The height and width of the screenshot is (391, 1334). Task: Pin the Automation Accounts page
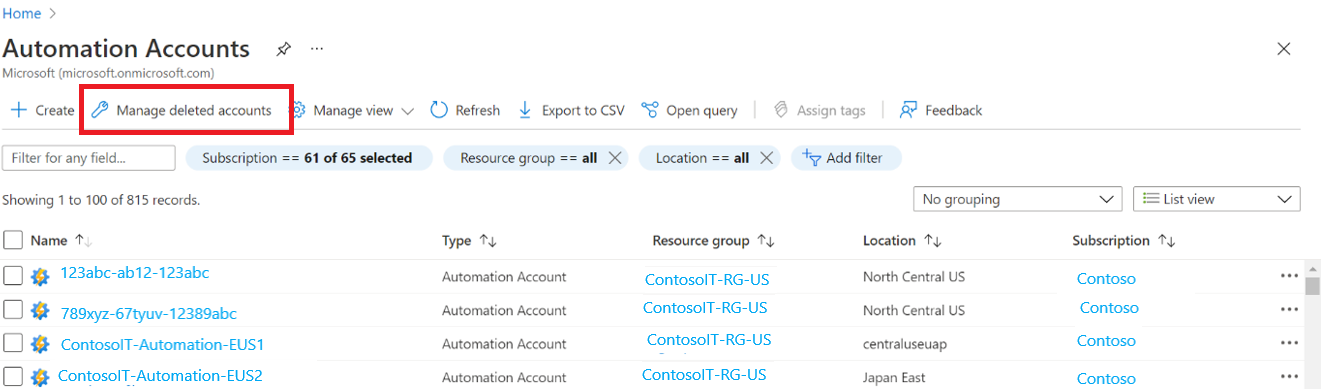(x=283, y=48)
